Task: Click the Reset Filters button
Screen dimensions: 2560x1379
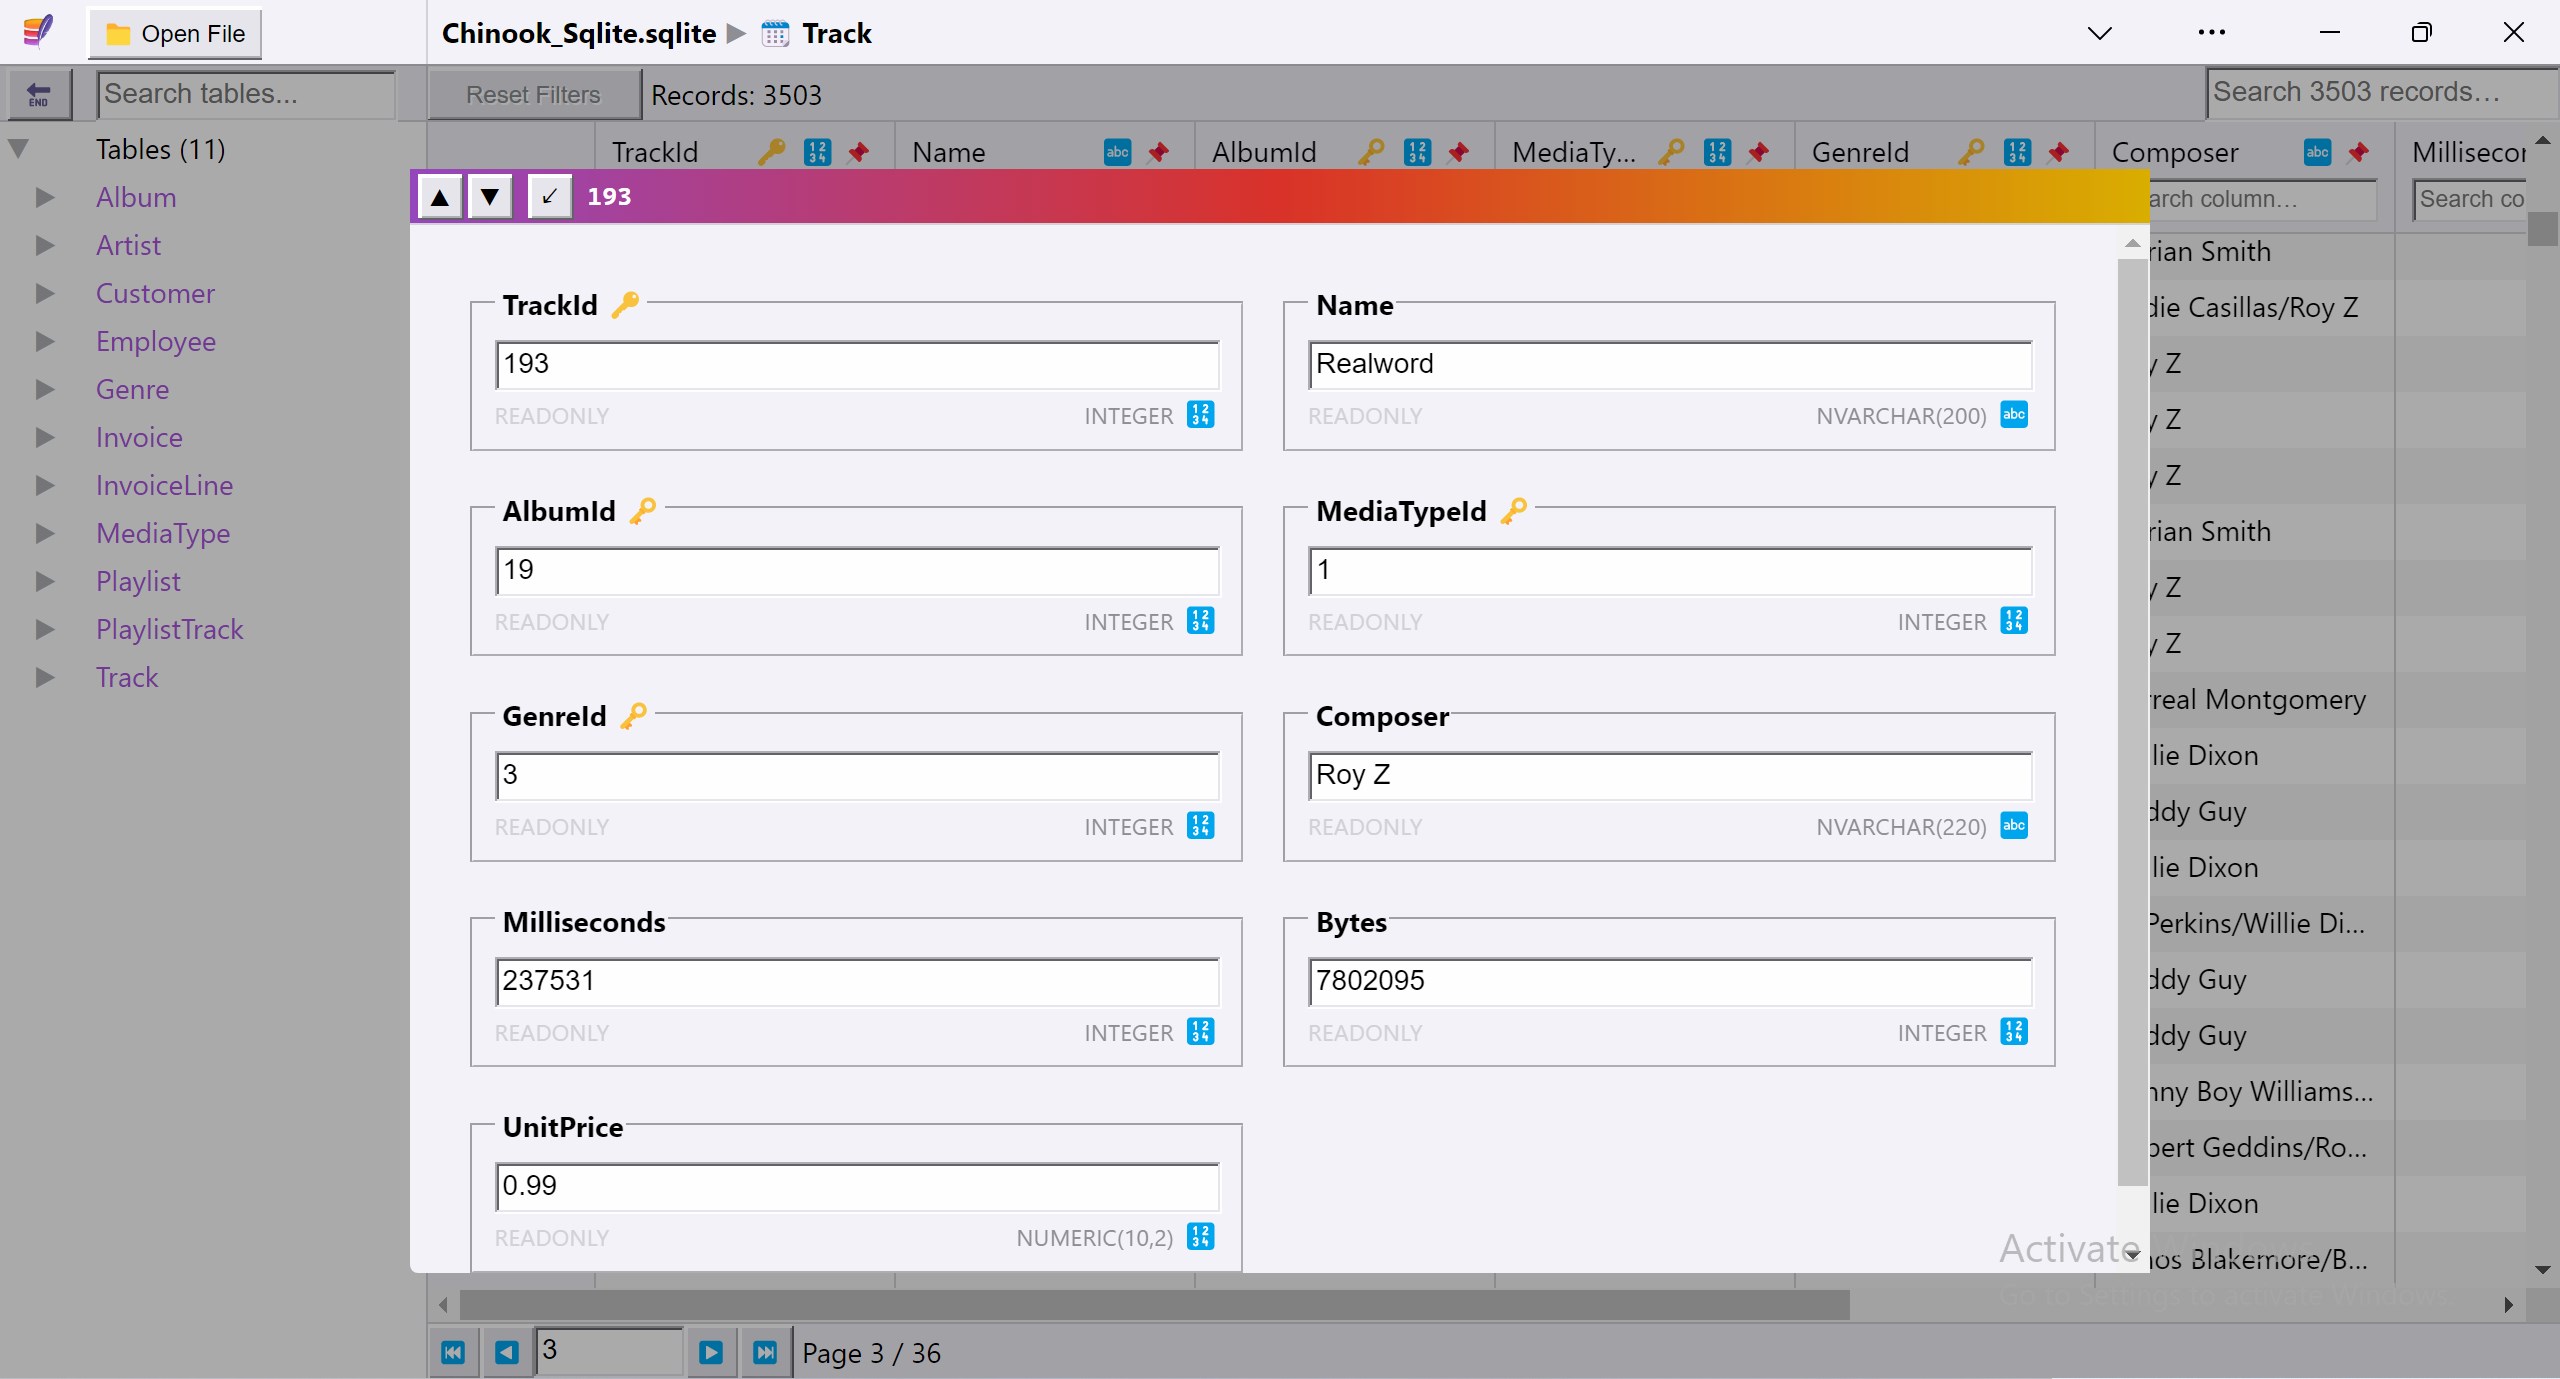Action: point(533,95)
